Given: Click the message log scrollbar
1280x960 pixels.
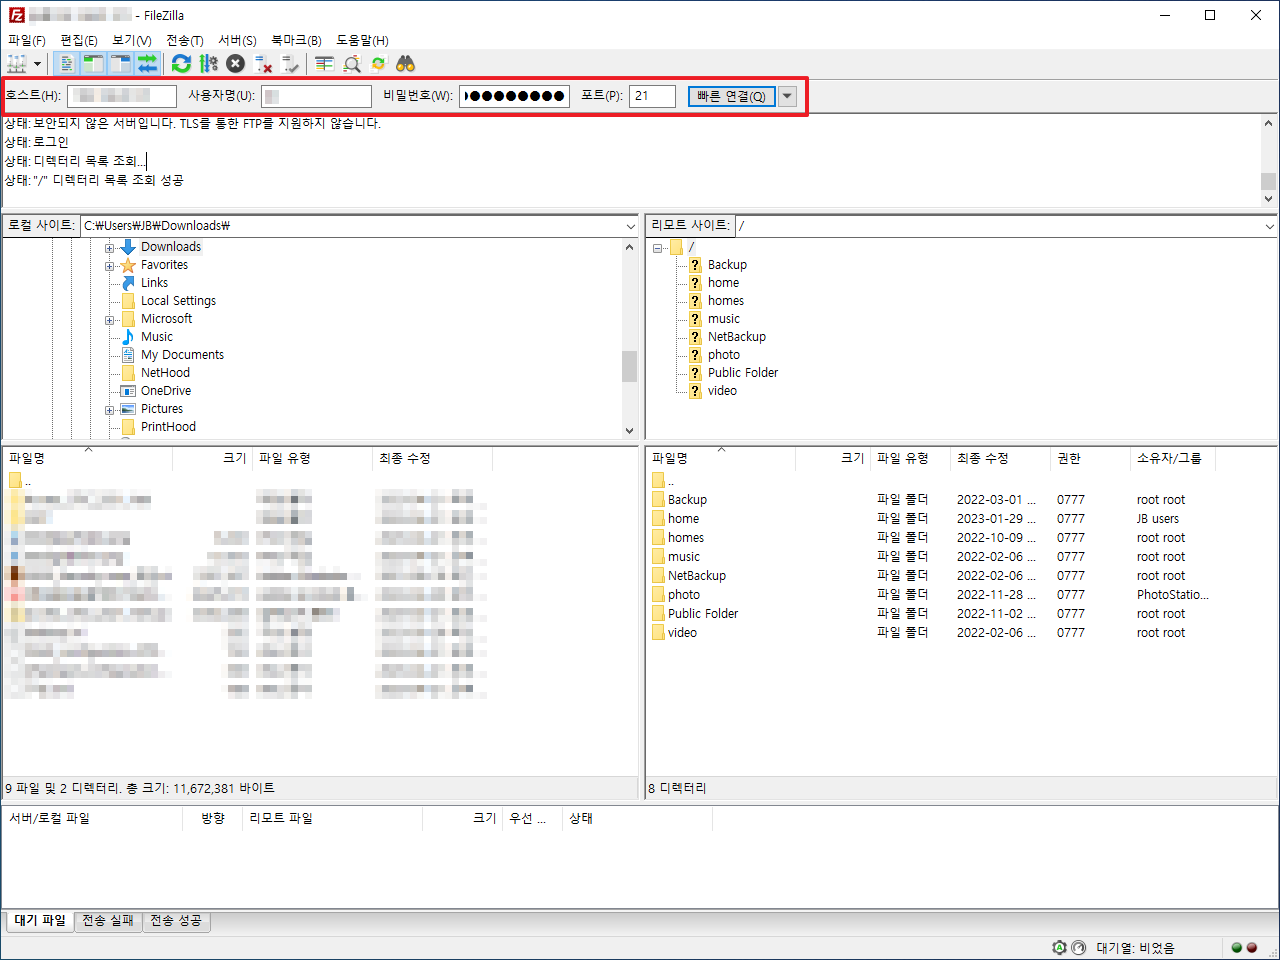Looking at the screenshot, I should (x=1268, y=160).
